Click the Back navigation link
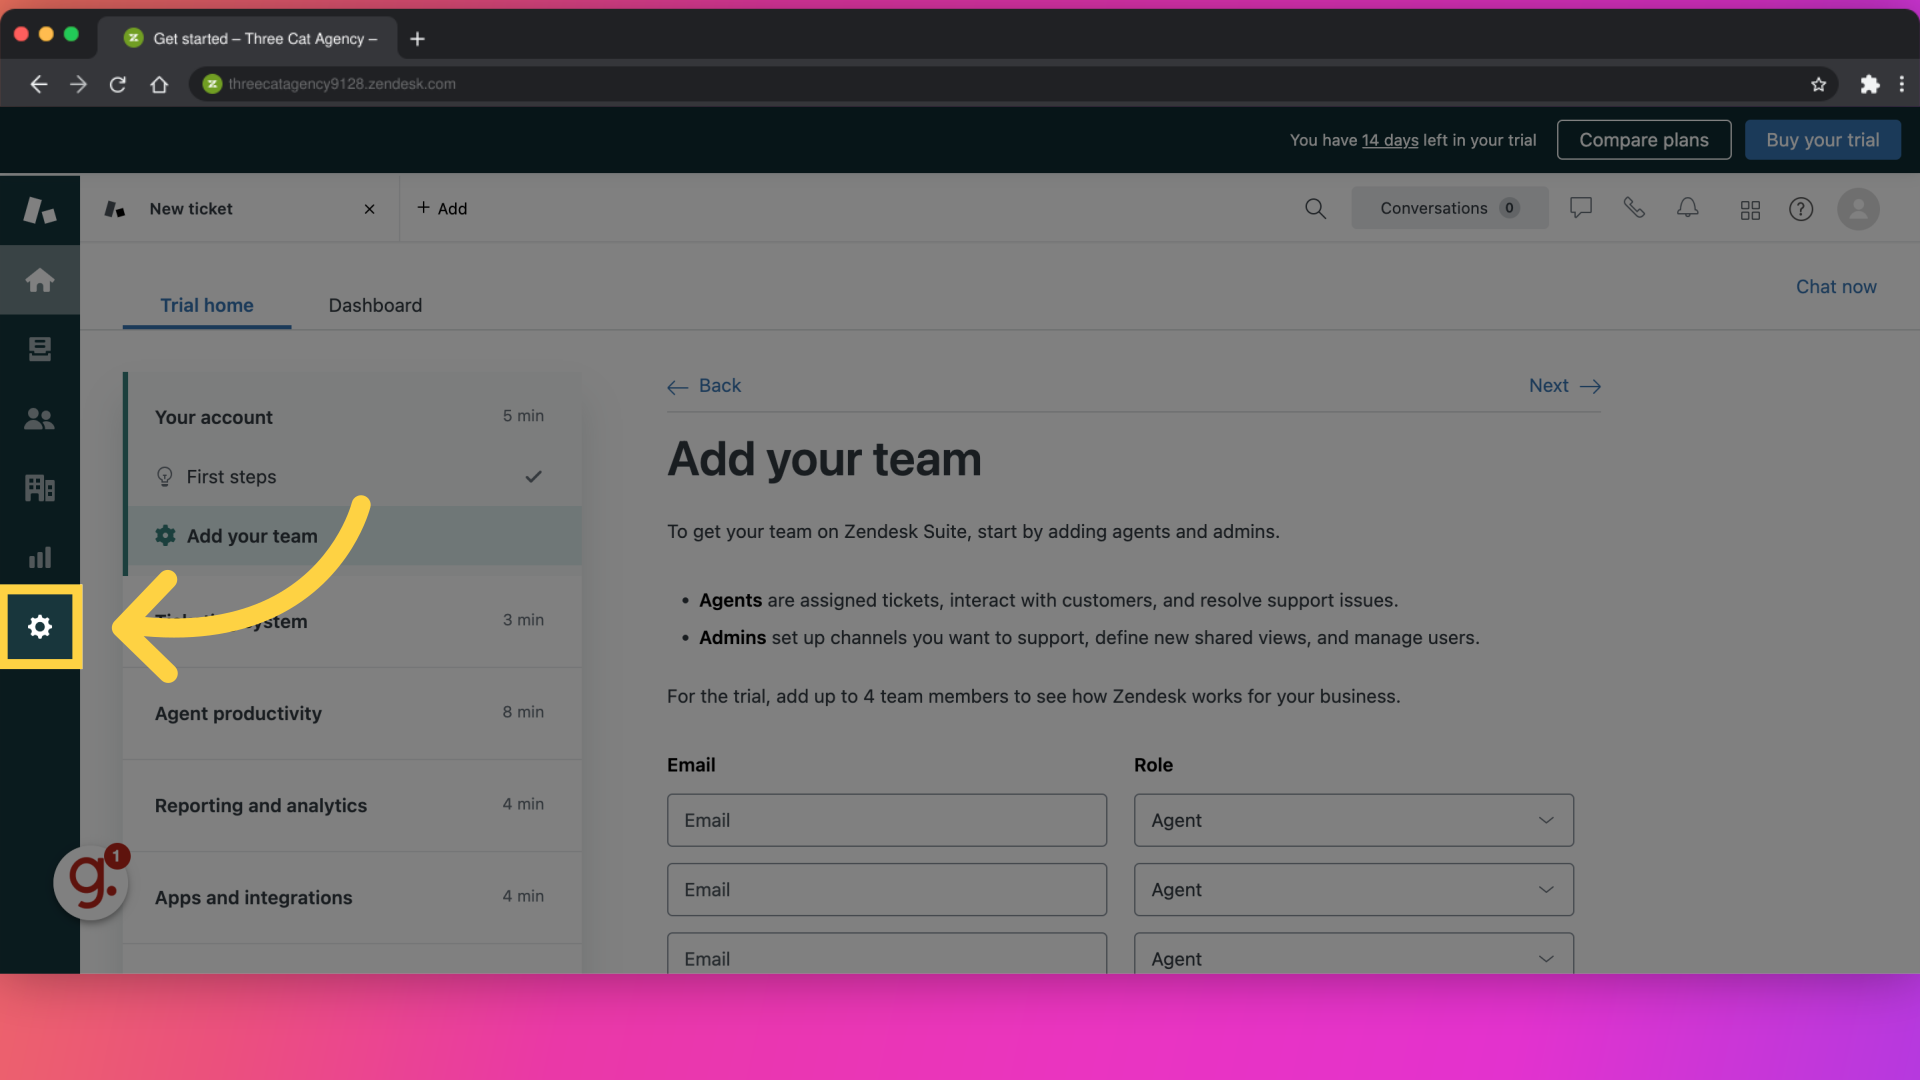This screenshot has width=1920, height=1080. point(704,386)
